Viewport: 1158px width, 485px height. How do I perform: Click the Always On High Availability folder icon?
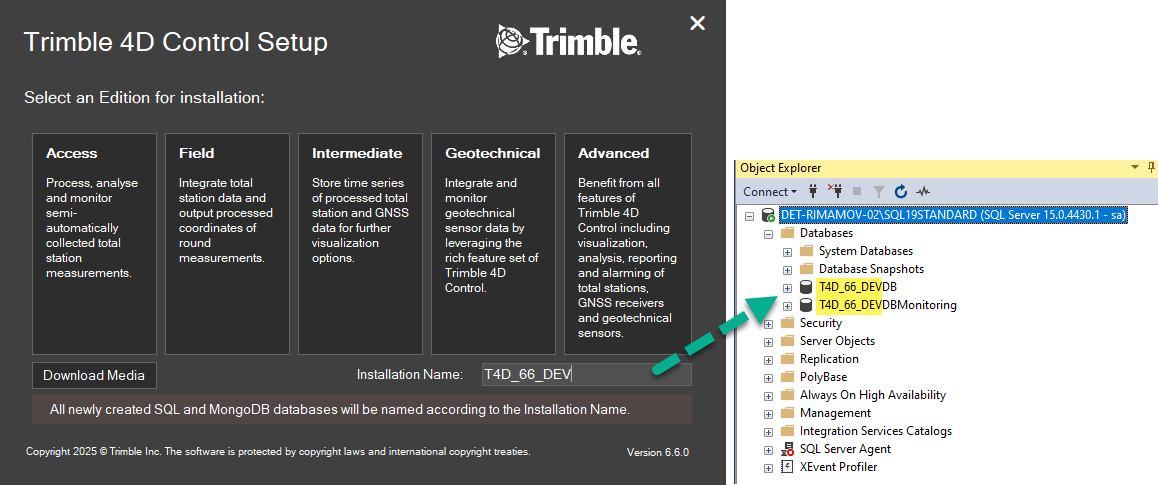pyautogui.click(x=787, y=396)
